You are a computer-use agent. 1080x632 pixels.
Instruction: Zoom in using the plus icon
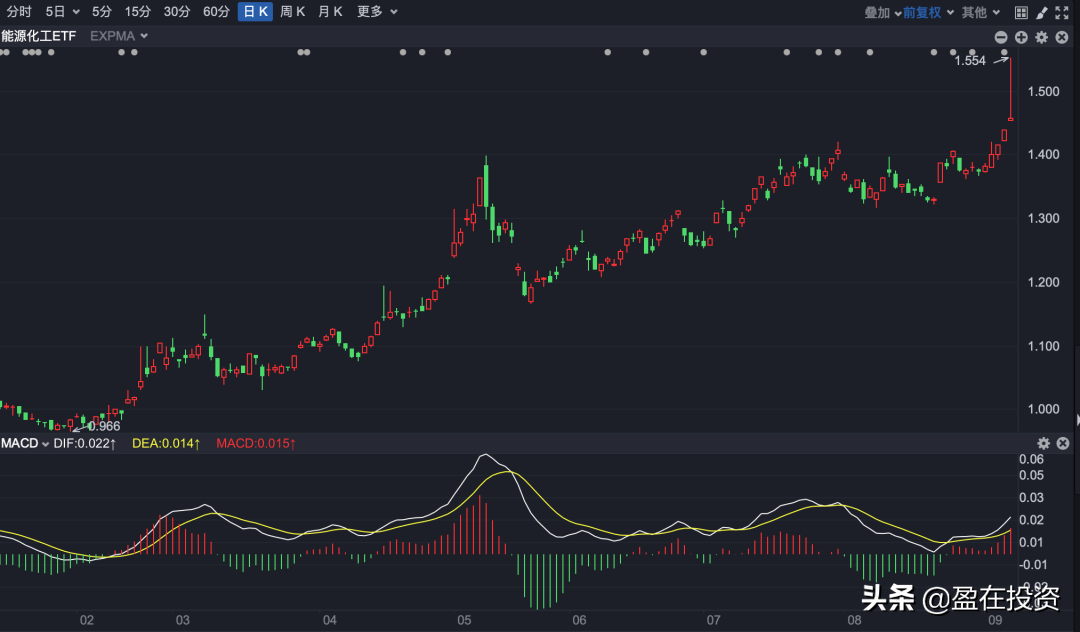[x=1020, y=37]
